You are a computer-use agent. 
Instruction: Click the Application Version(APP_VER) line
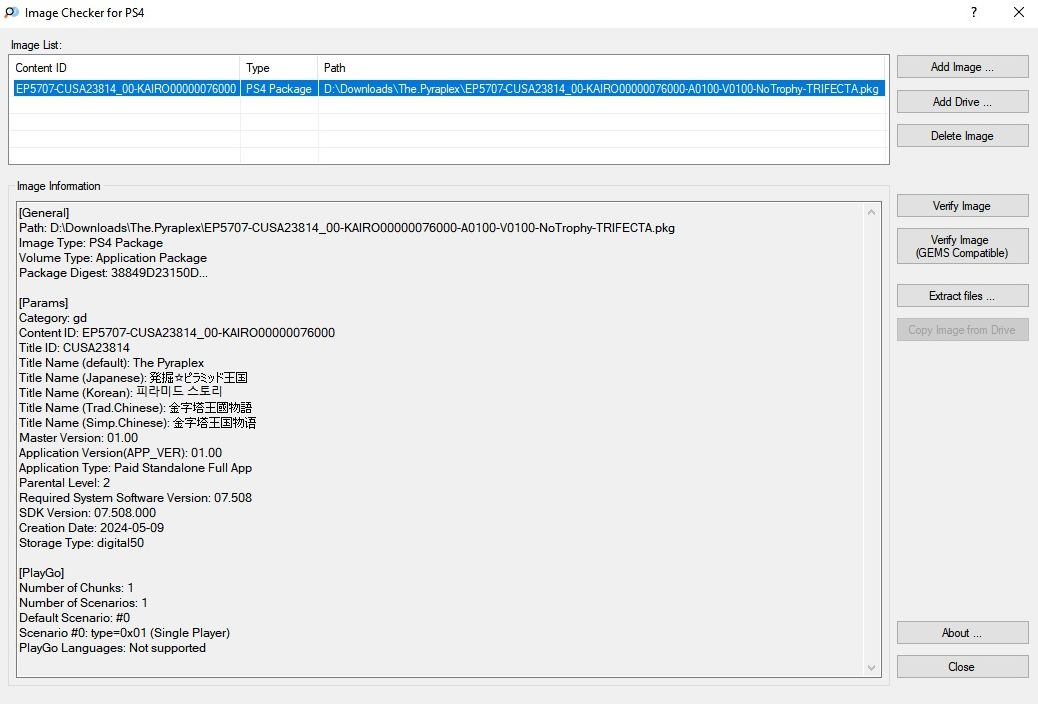coord(120,453)
